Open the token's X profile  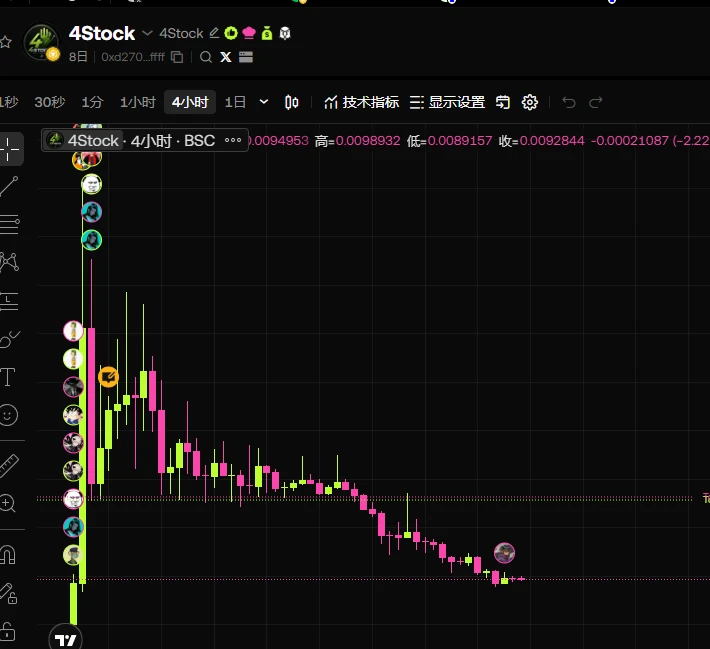tap(225, 57)
